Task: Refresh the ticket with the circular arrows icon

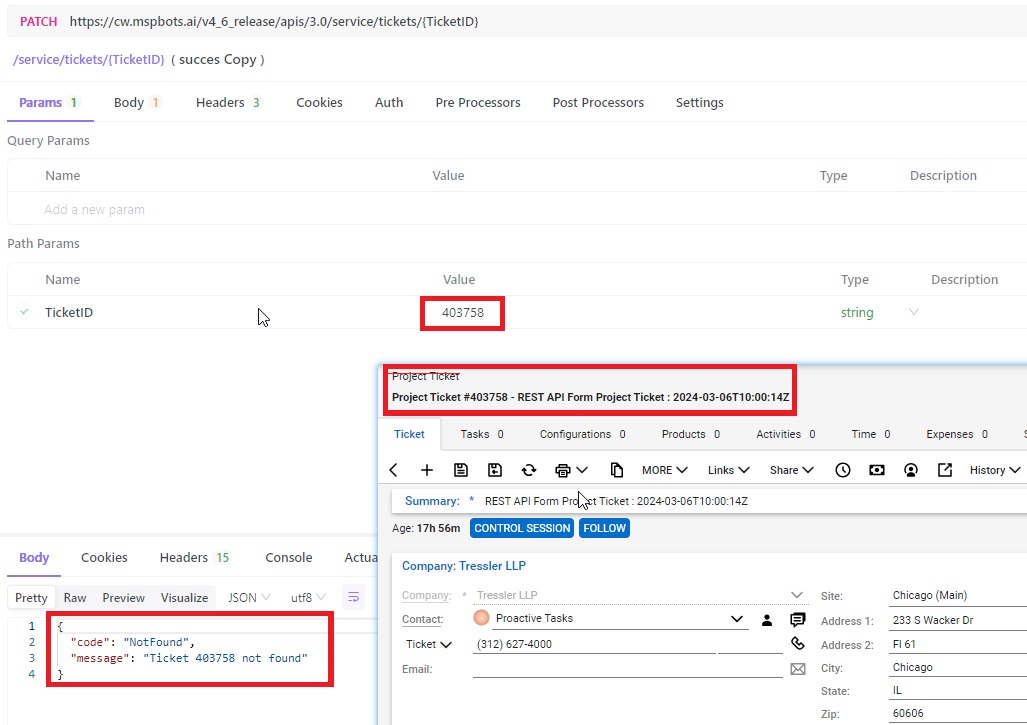Action: pyautogui.click(x=529, y=470)
